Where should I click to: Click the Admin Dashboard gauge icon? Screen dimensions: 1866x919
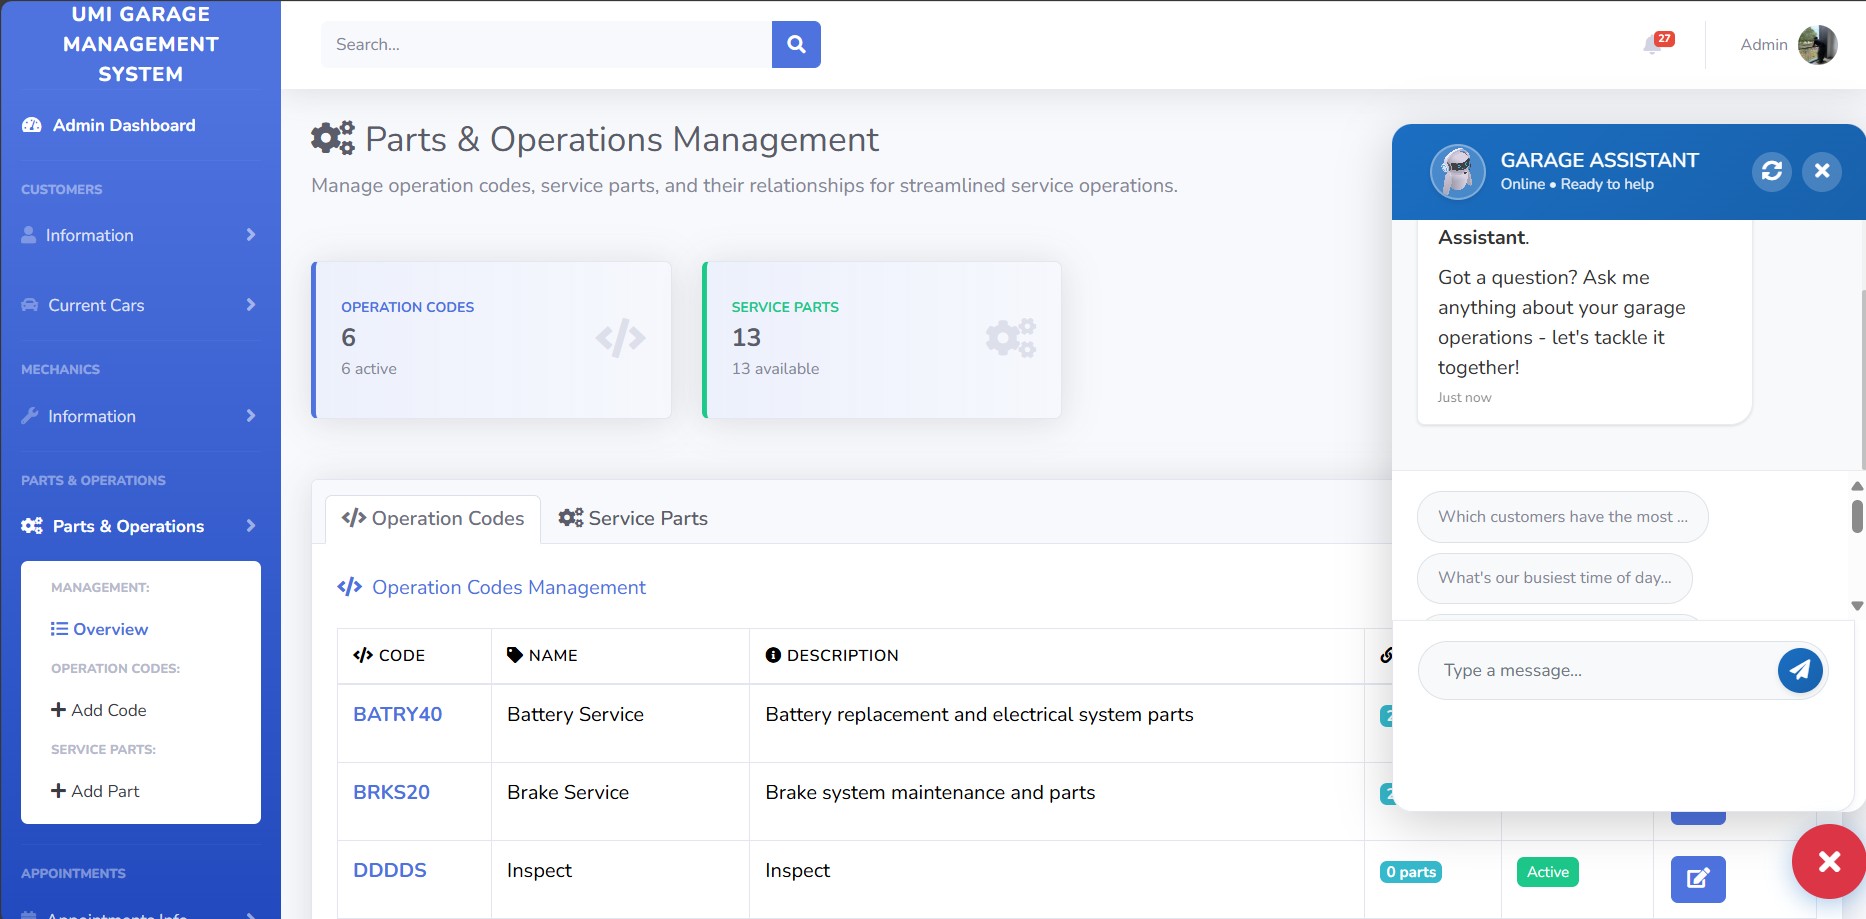pos(32,125)
